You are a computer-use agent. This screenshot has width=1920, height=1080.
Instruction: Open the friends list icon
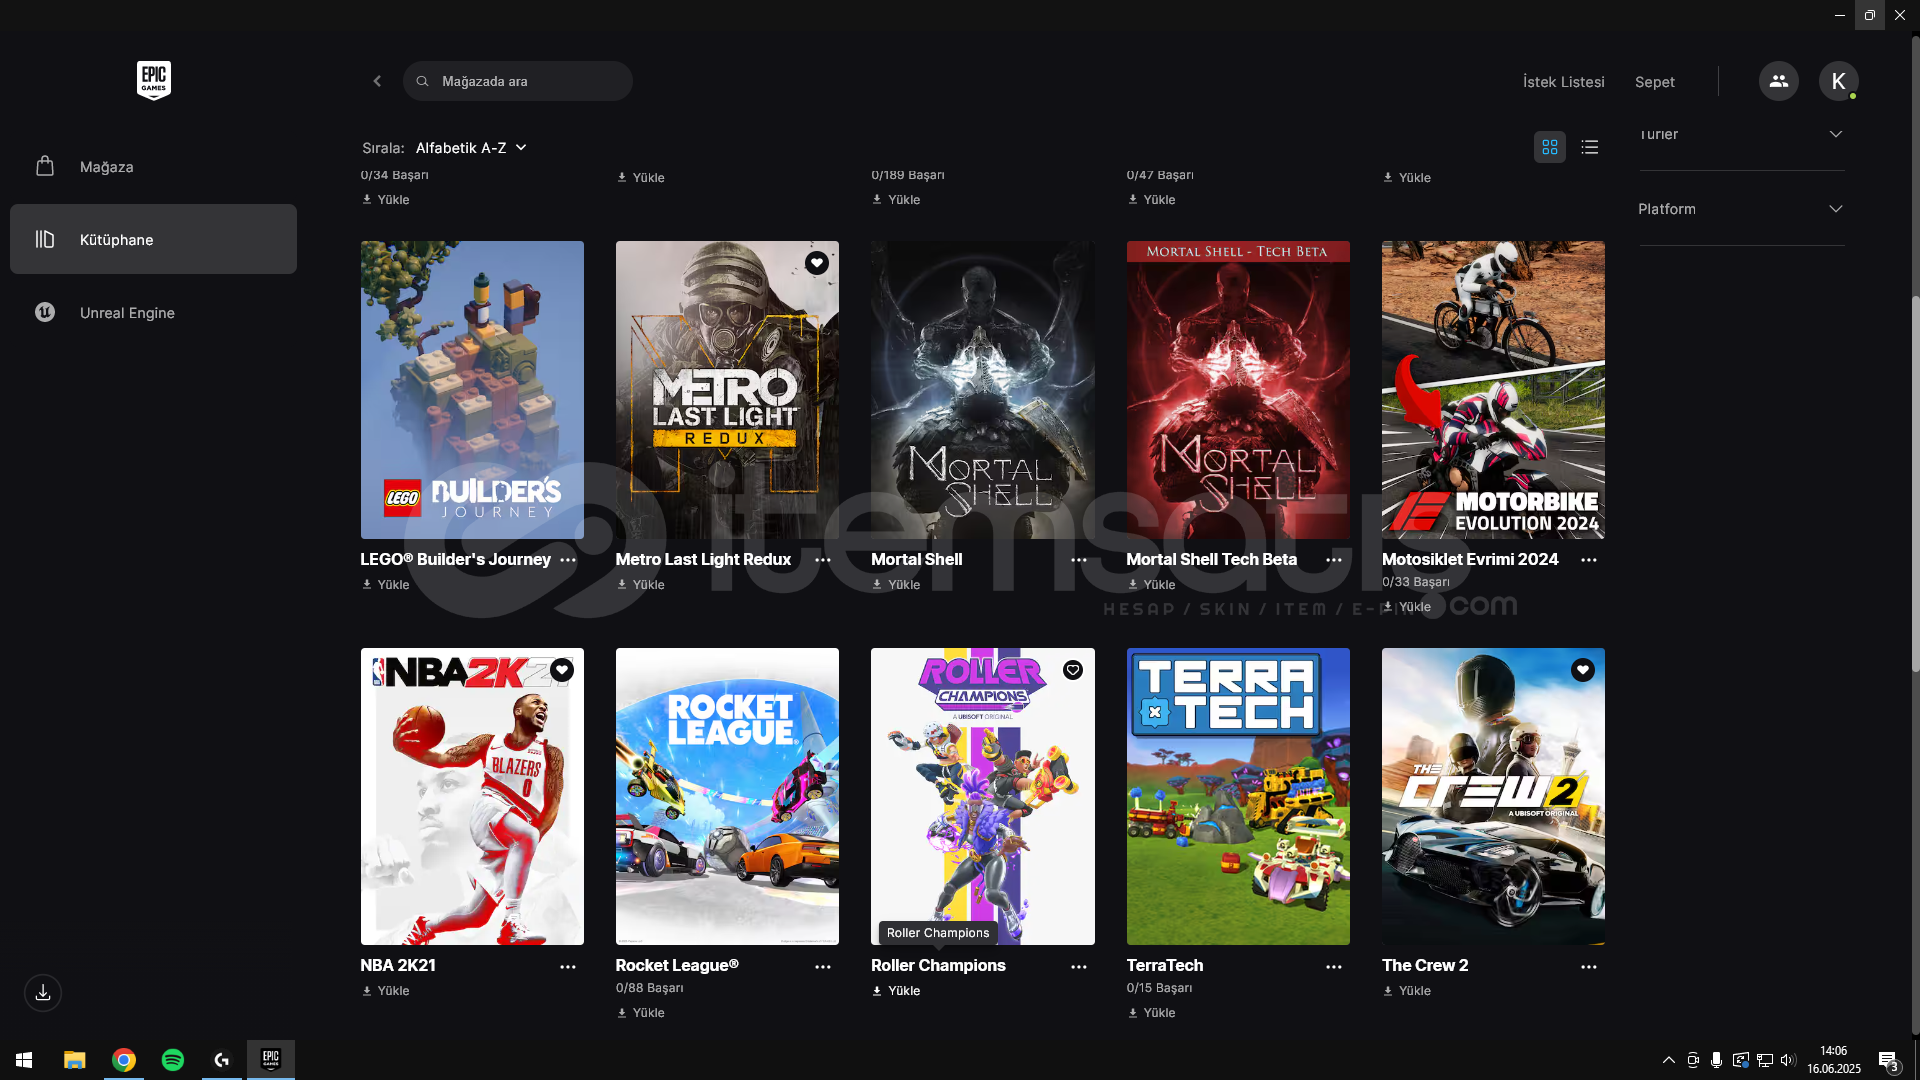click(x=1778, y=81)
